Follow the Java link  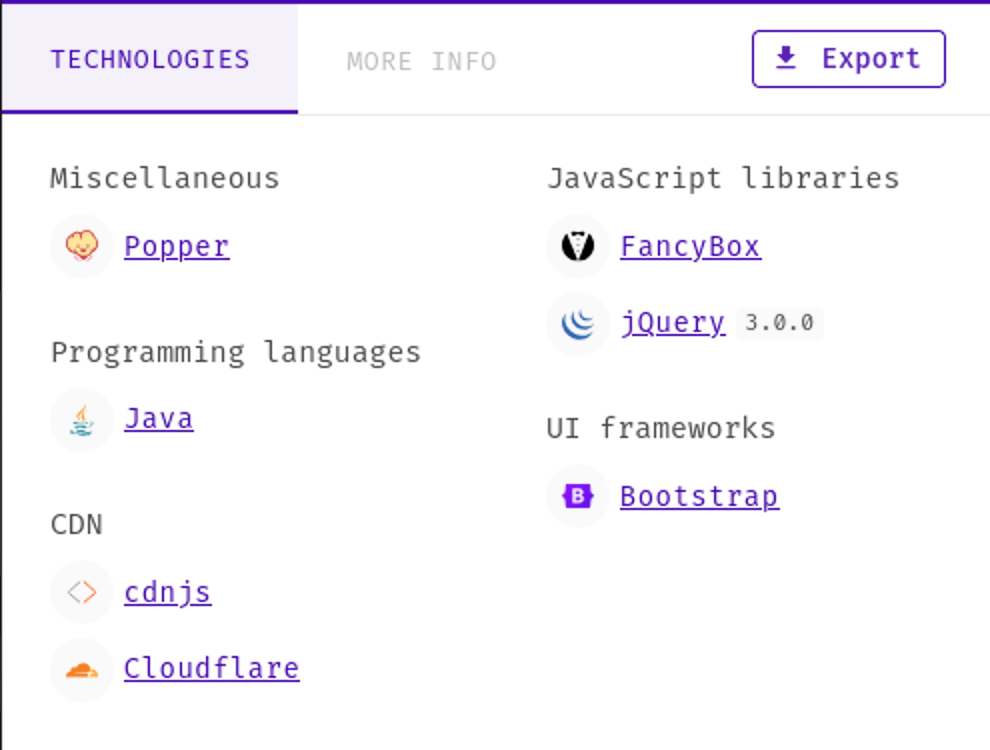click(159, 419)
